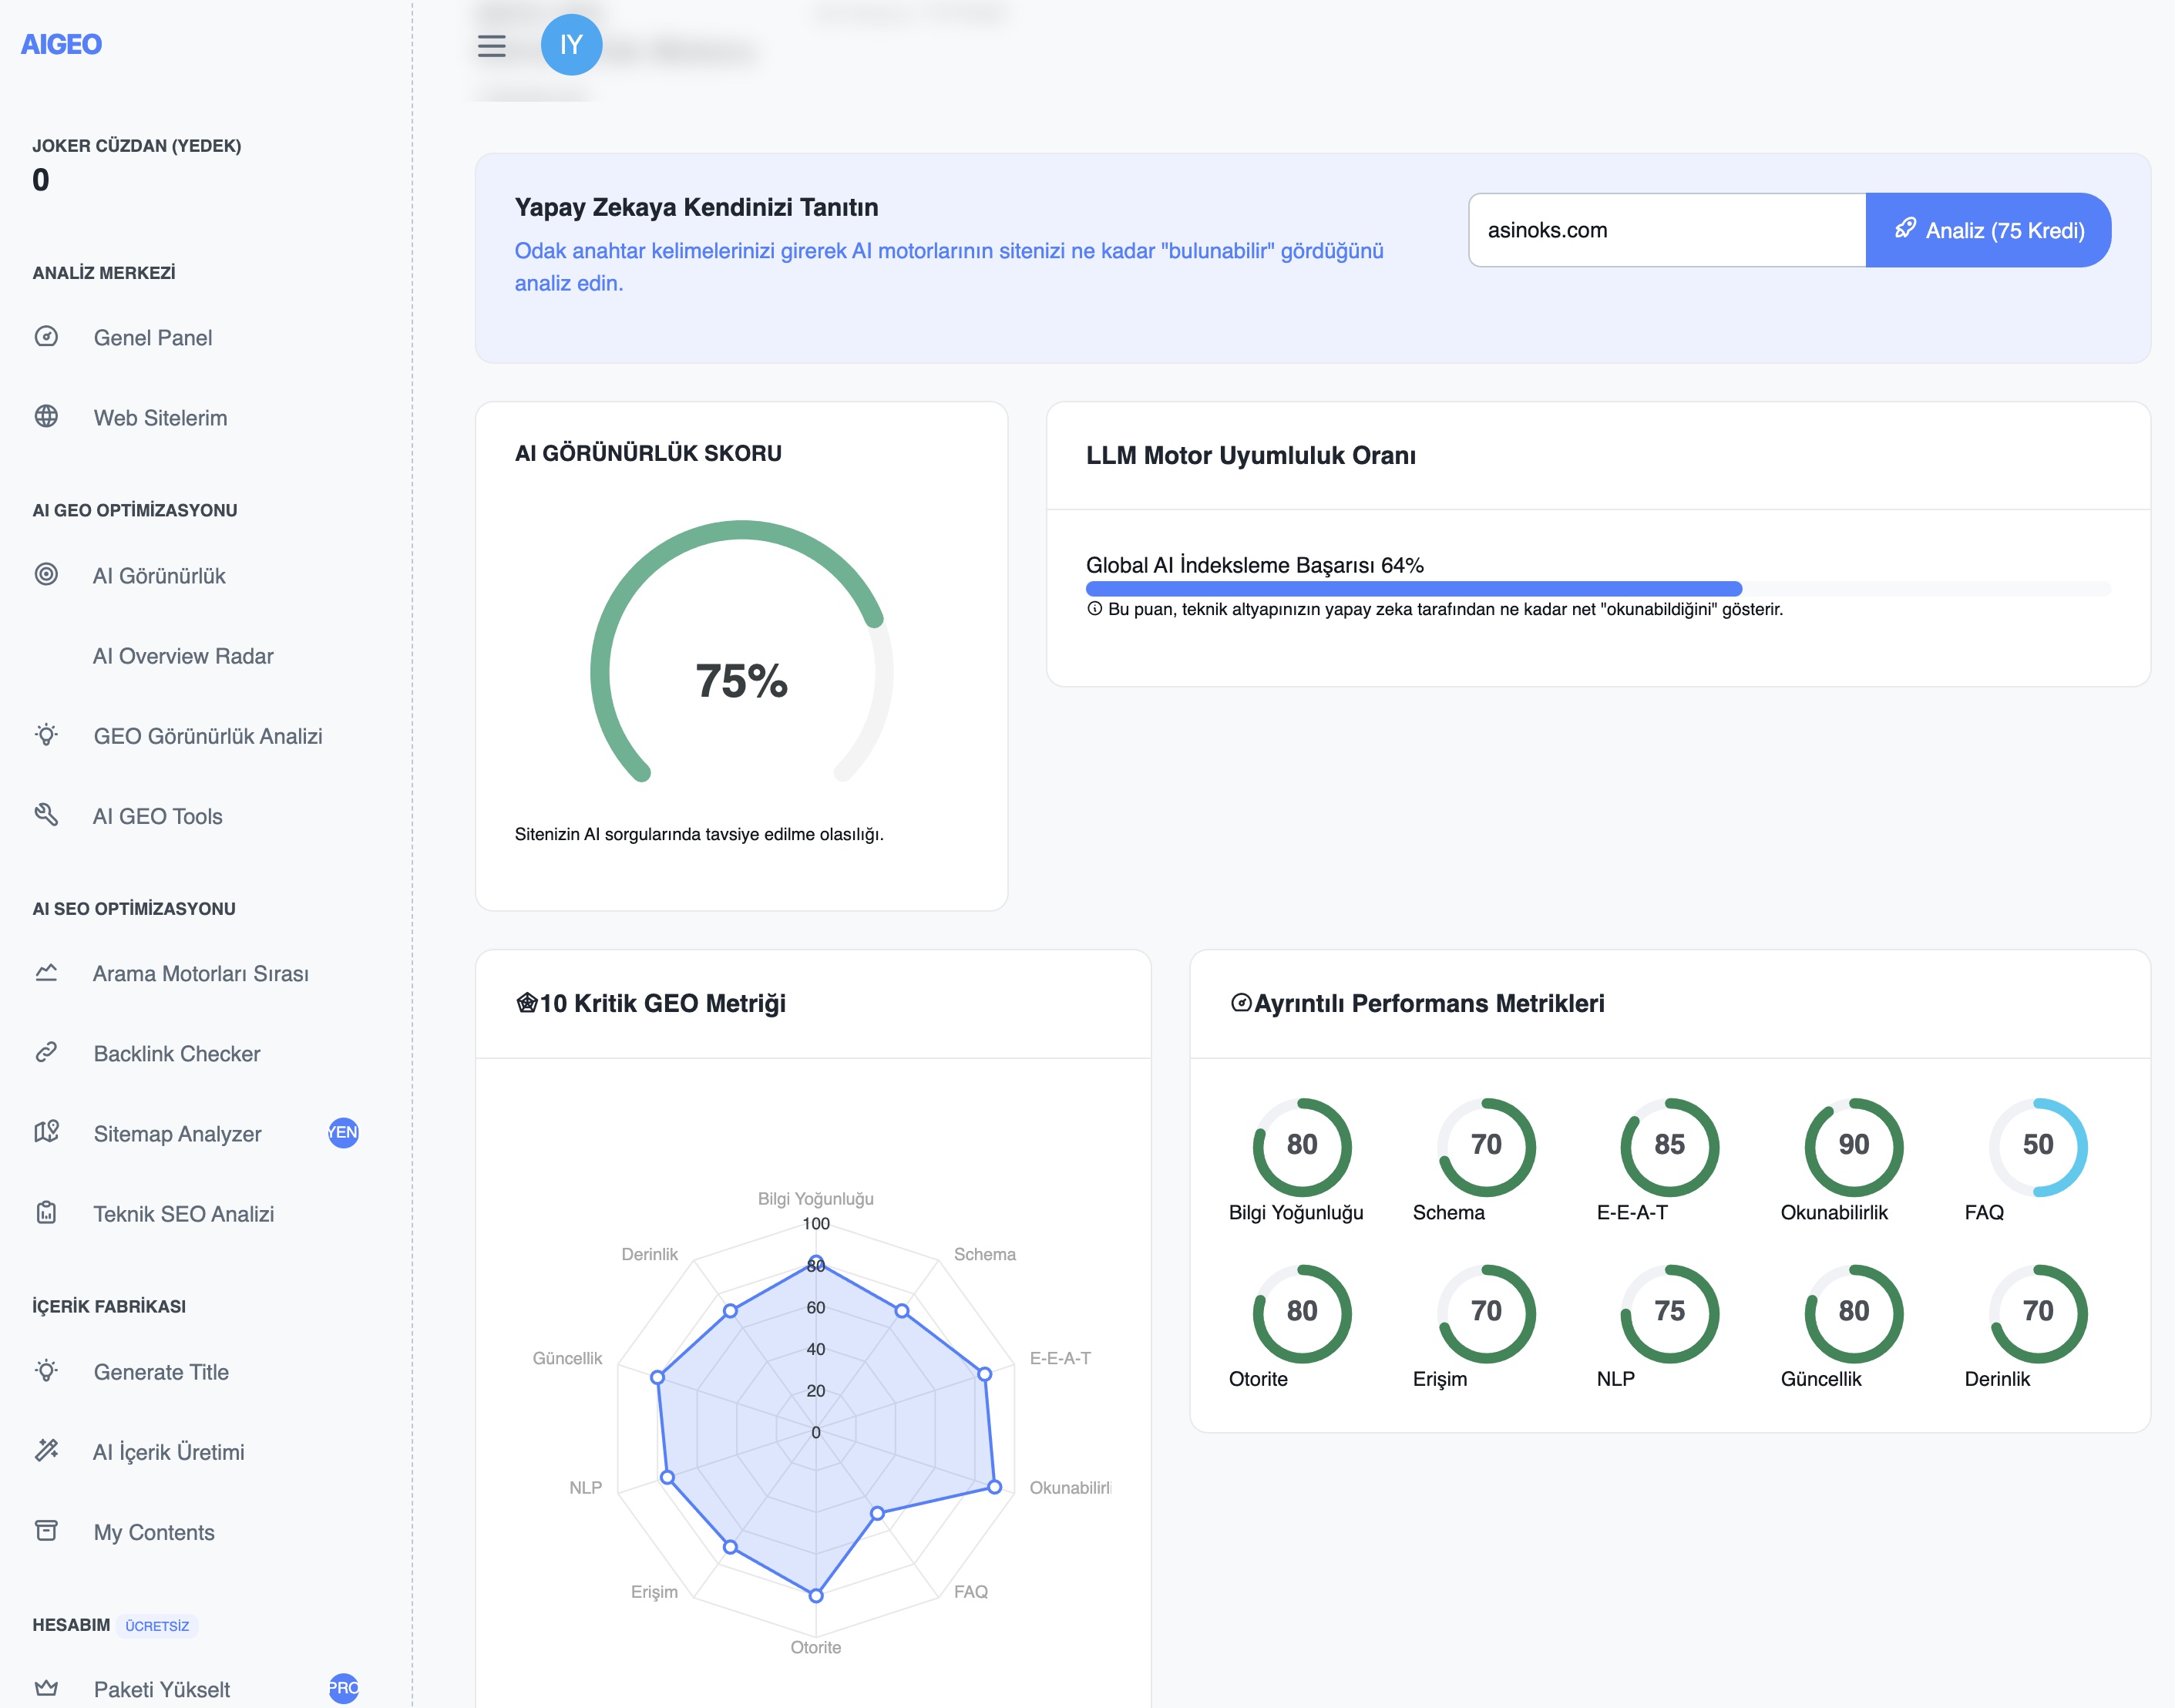Click the Global AI İndeksleme progress bar
The image size is (2175, 1708).
click(1598, 589)
